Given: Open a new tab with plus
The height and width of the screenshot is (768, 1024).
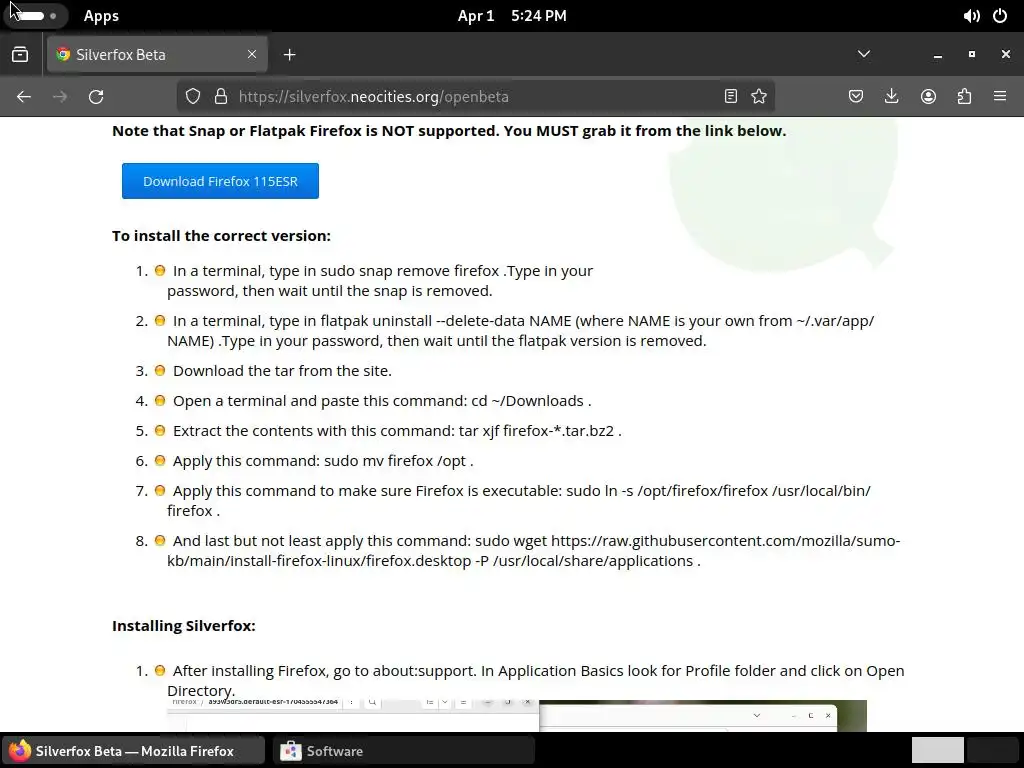Looking at the screenshot, I should pyautogui.click(x=290, y=55).
